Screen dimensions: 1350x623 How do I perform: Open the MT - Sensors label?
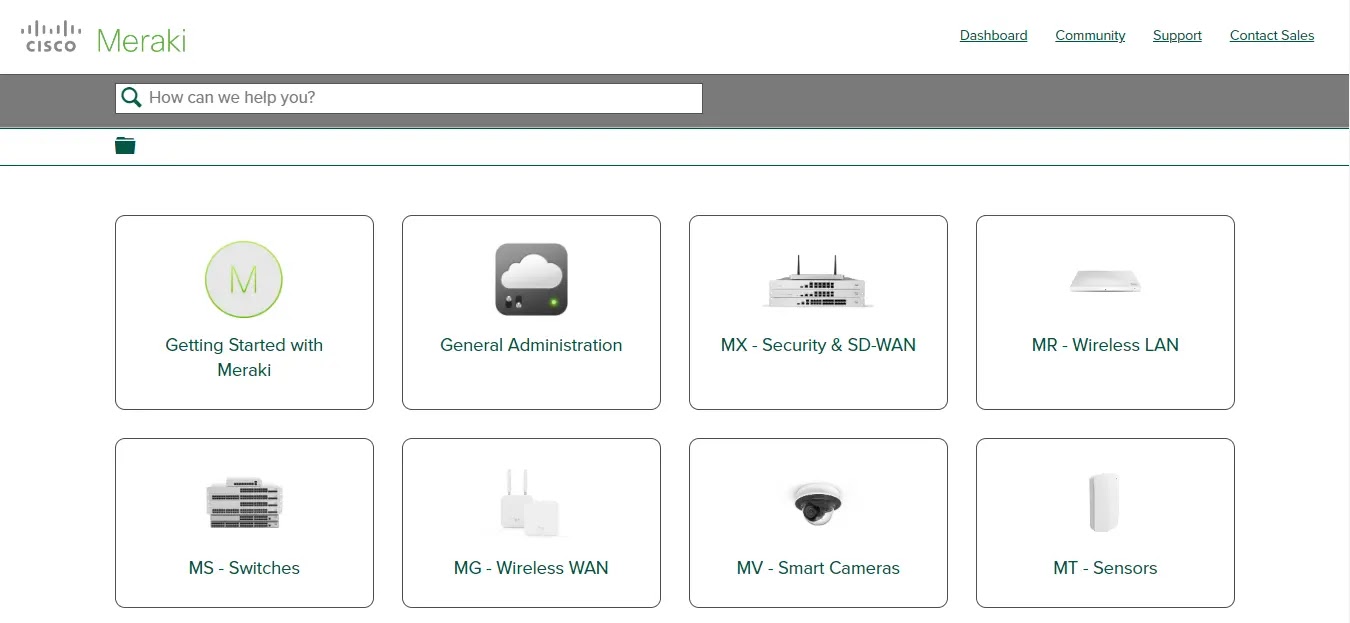click(1105, 568)
